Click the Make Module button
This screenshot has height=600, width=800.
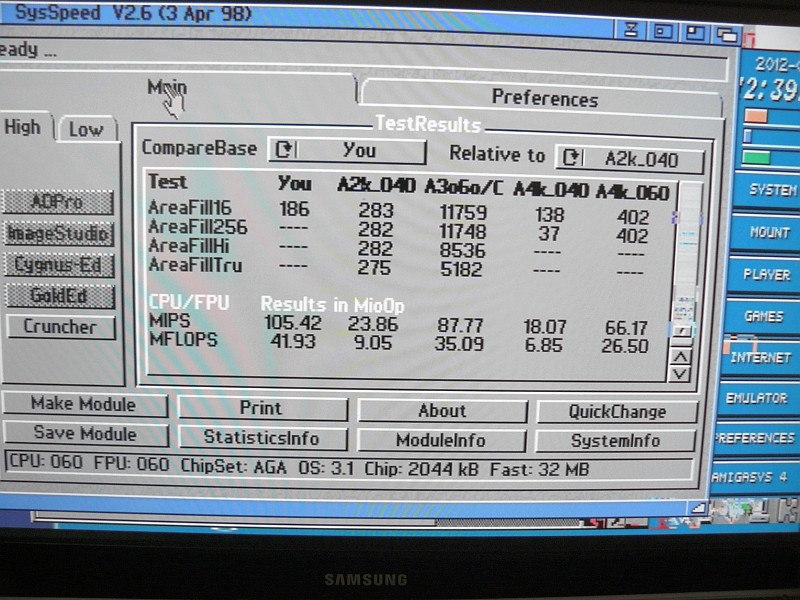coord(85,405)
